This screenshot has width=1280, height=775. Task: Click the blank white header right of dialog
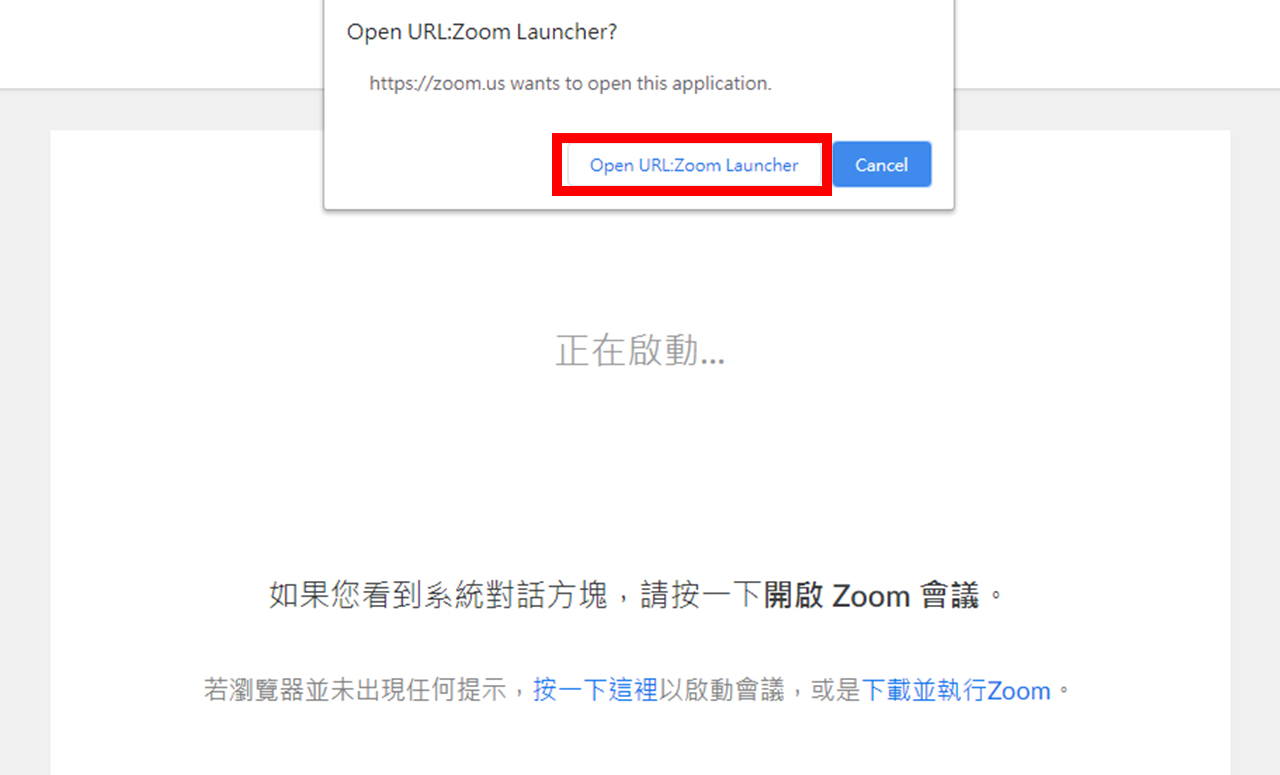click(x=1117, y=44)
